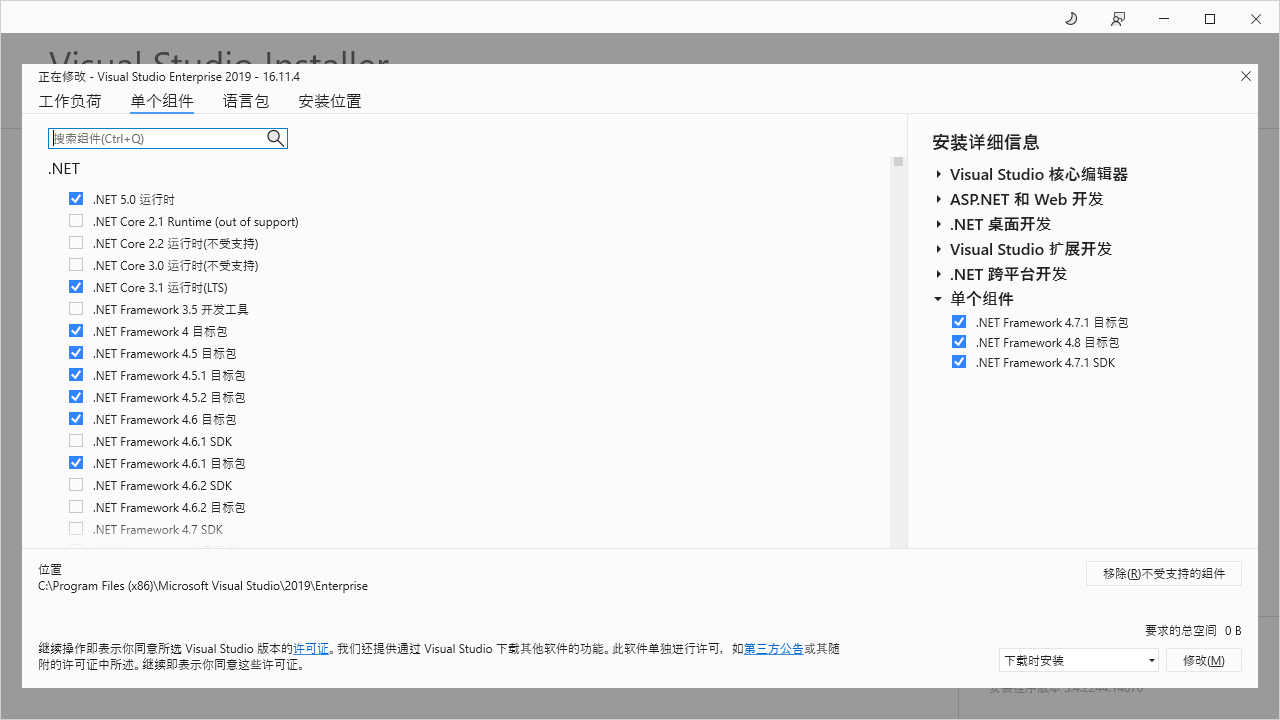Uncheck .NET Framework 4.8 目标包 in details panel
Viewport: 1280px width, 720px height.
pyautogui.click(x=959, y=342)
